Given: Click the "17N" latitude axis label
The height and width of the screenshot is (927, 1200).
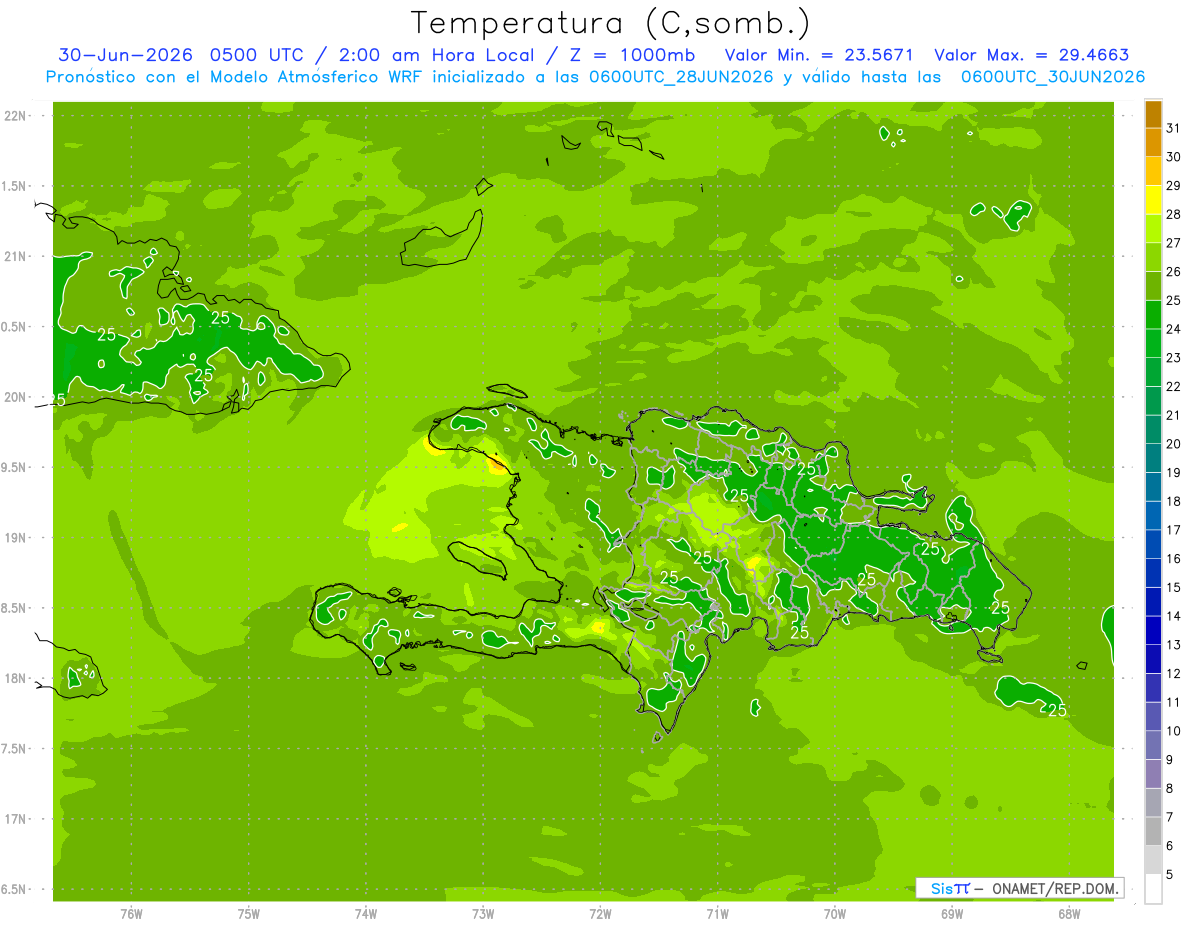Looking at the screenshot, I should pos(16,819).
